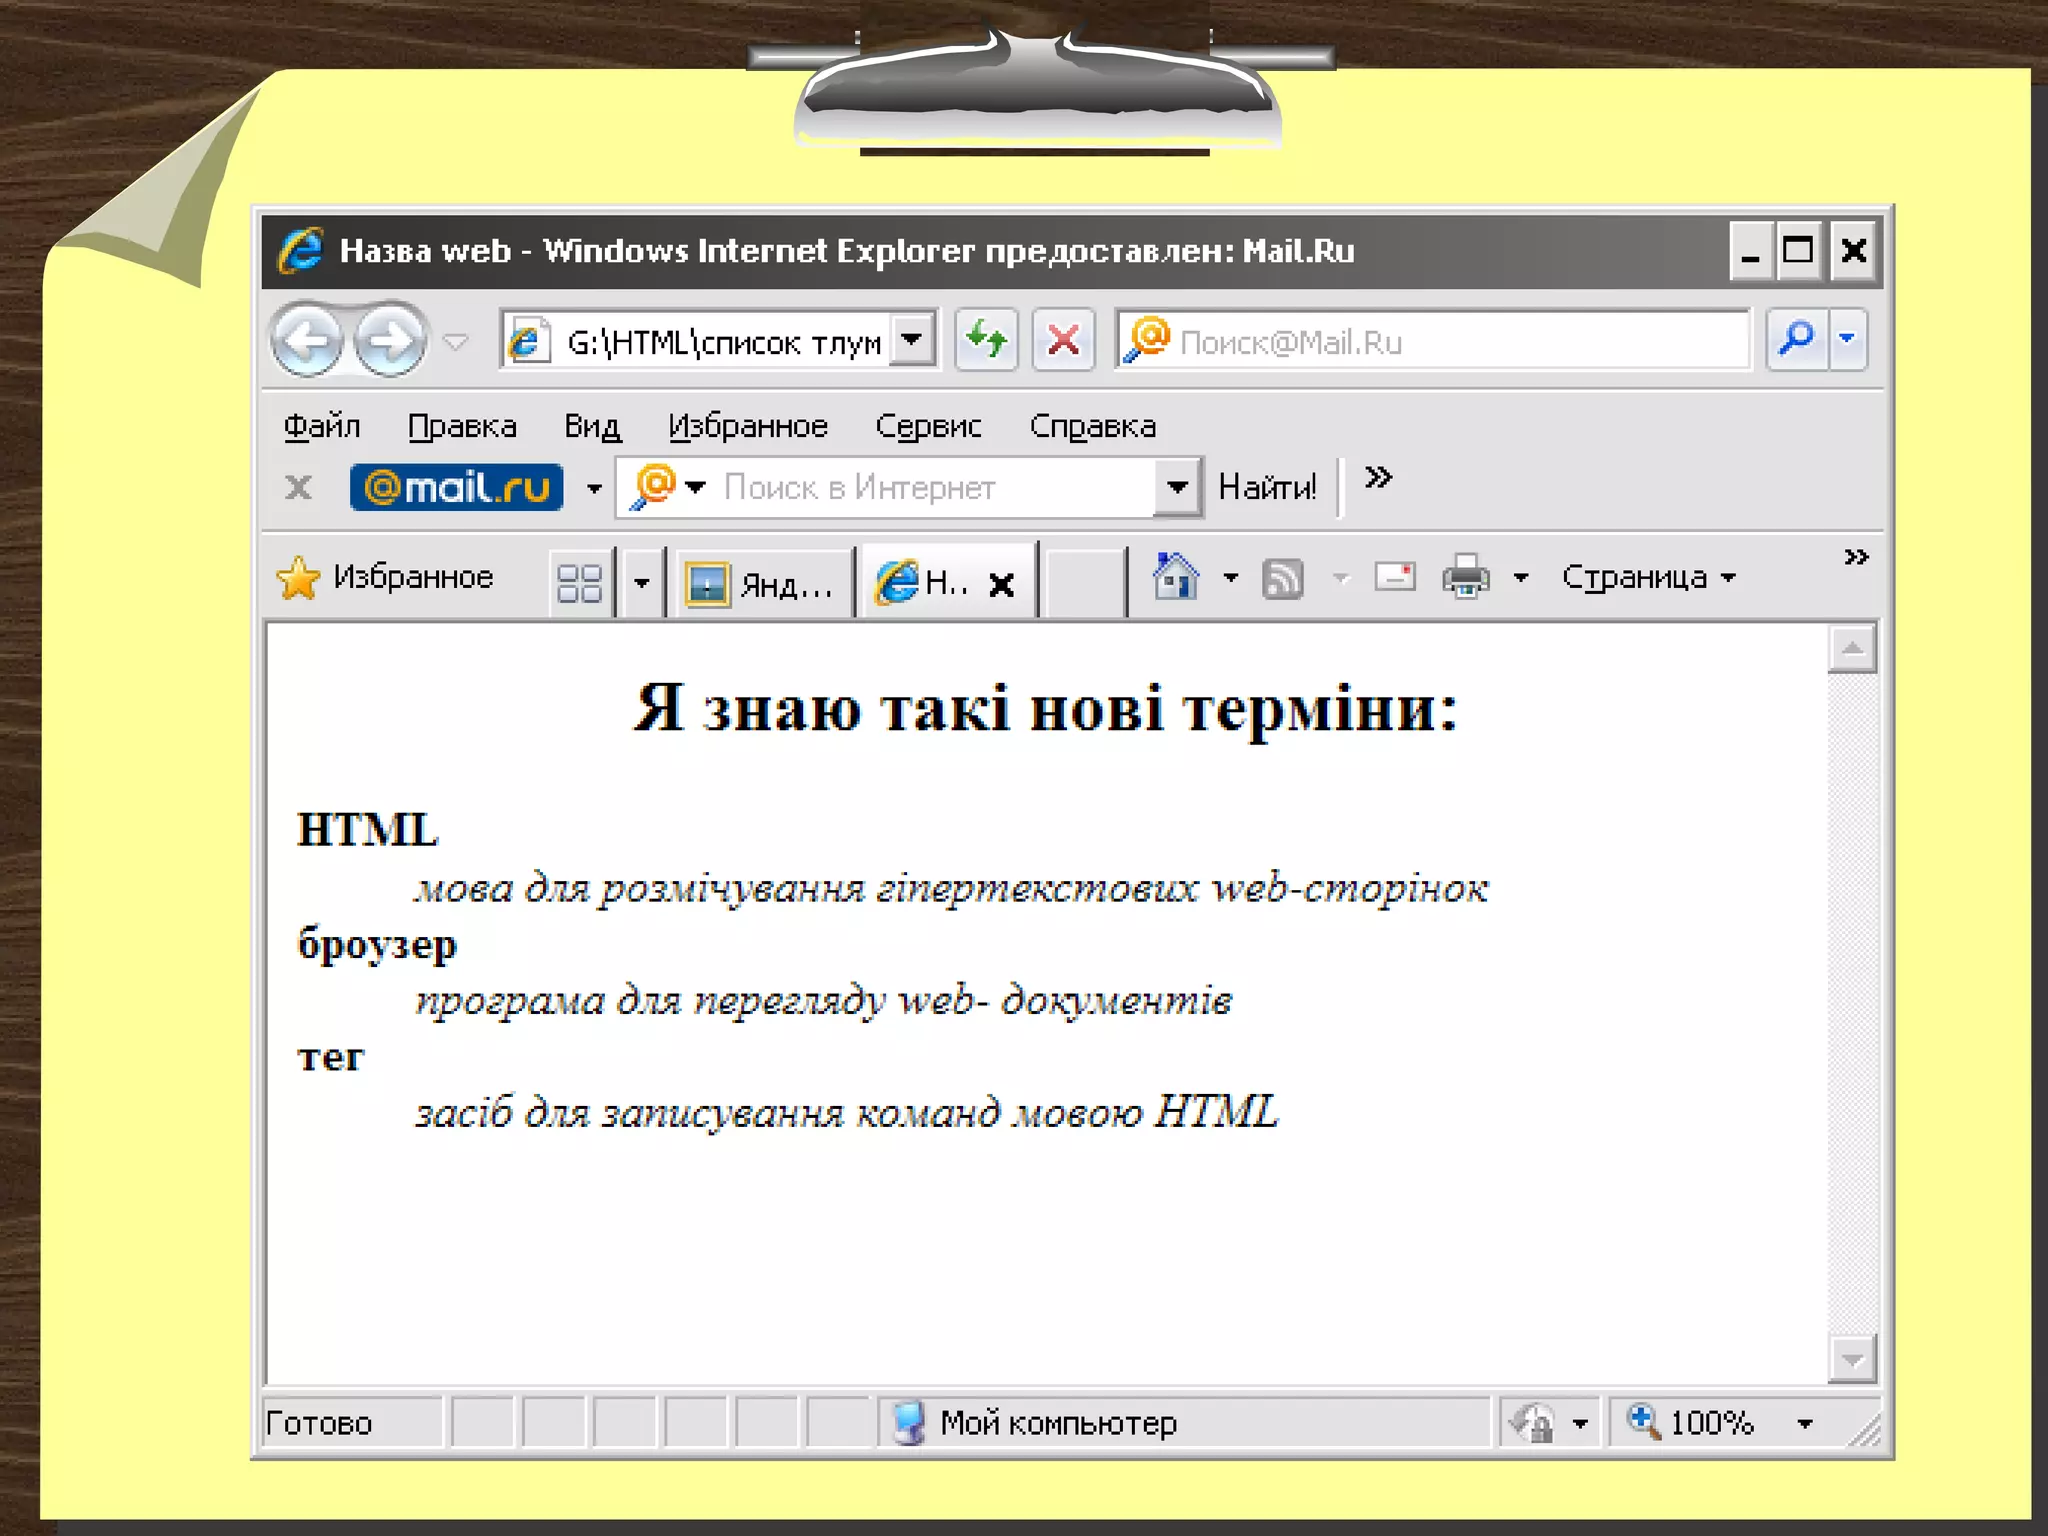Open the Файл menu
Screen dimensions: 2048x1536
pyautogui.click(x=321, y=426)
